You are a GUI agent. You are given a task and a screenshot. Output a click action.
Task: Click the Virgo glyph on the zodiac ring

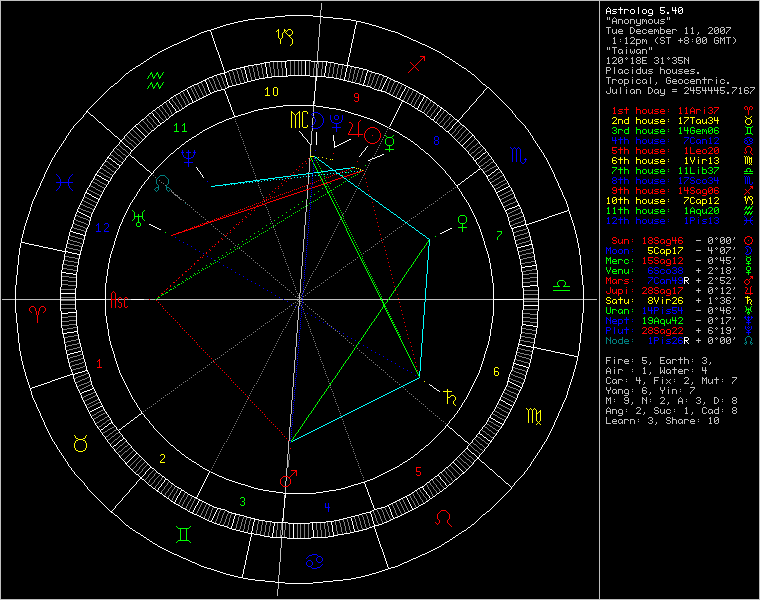click(x=534, y=416)
